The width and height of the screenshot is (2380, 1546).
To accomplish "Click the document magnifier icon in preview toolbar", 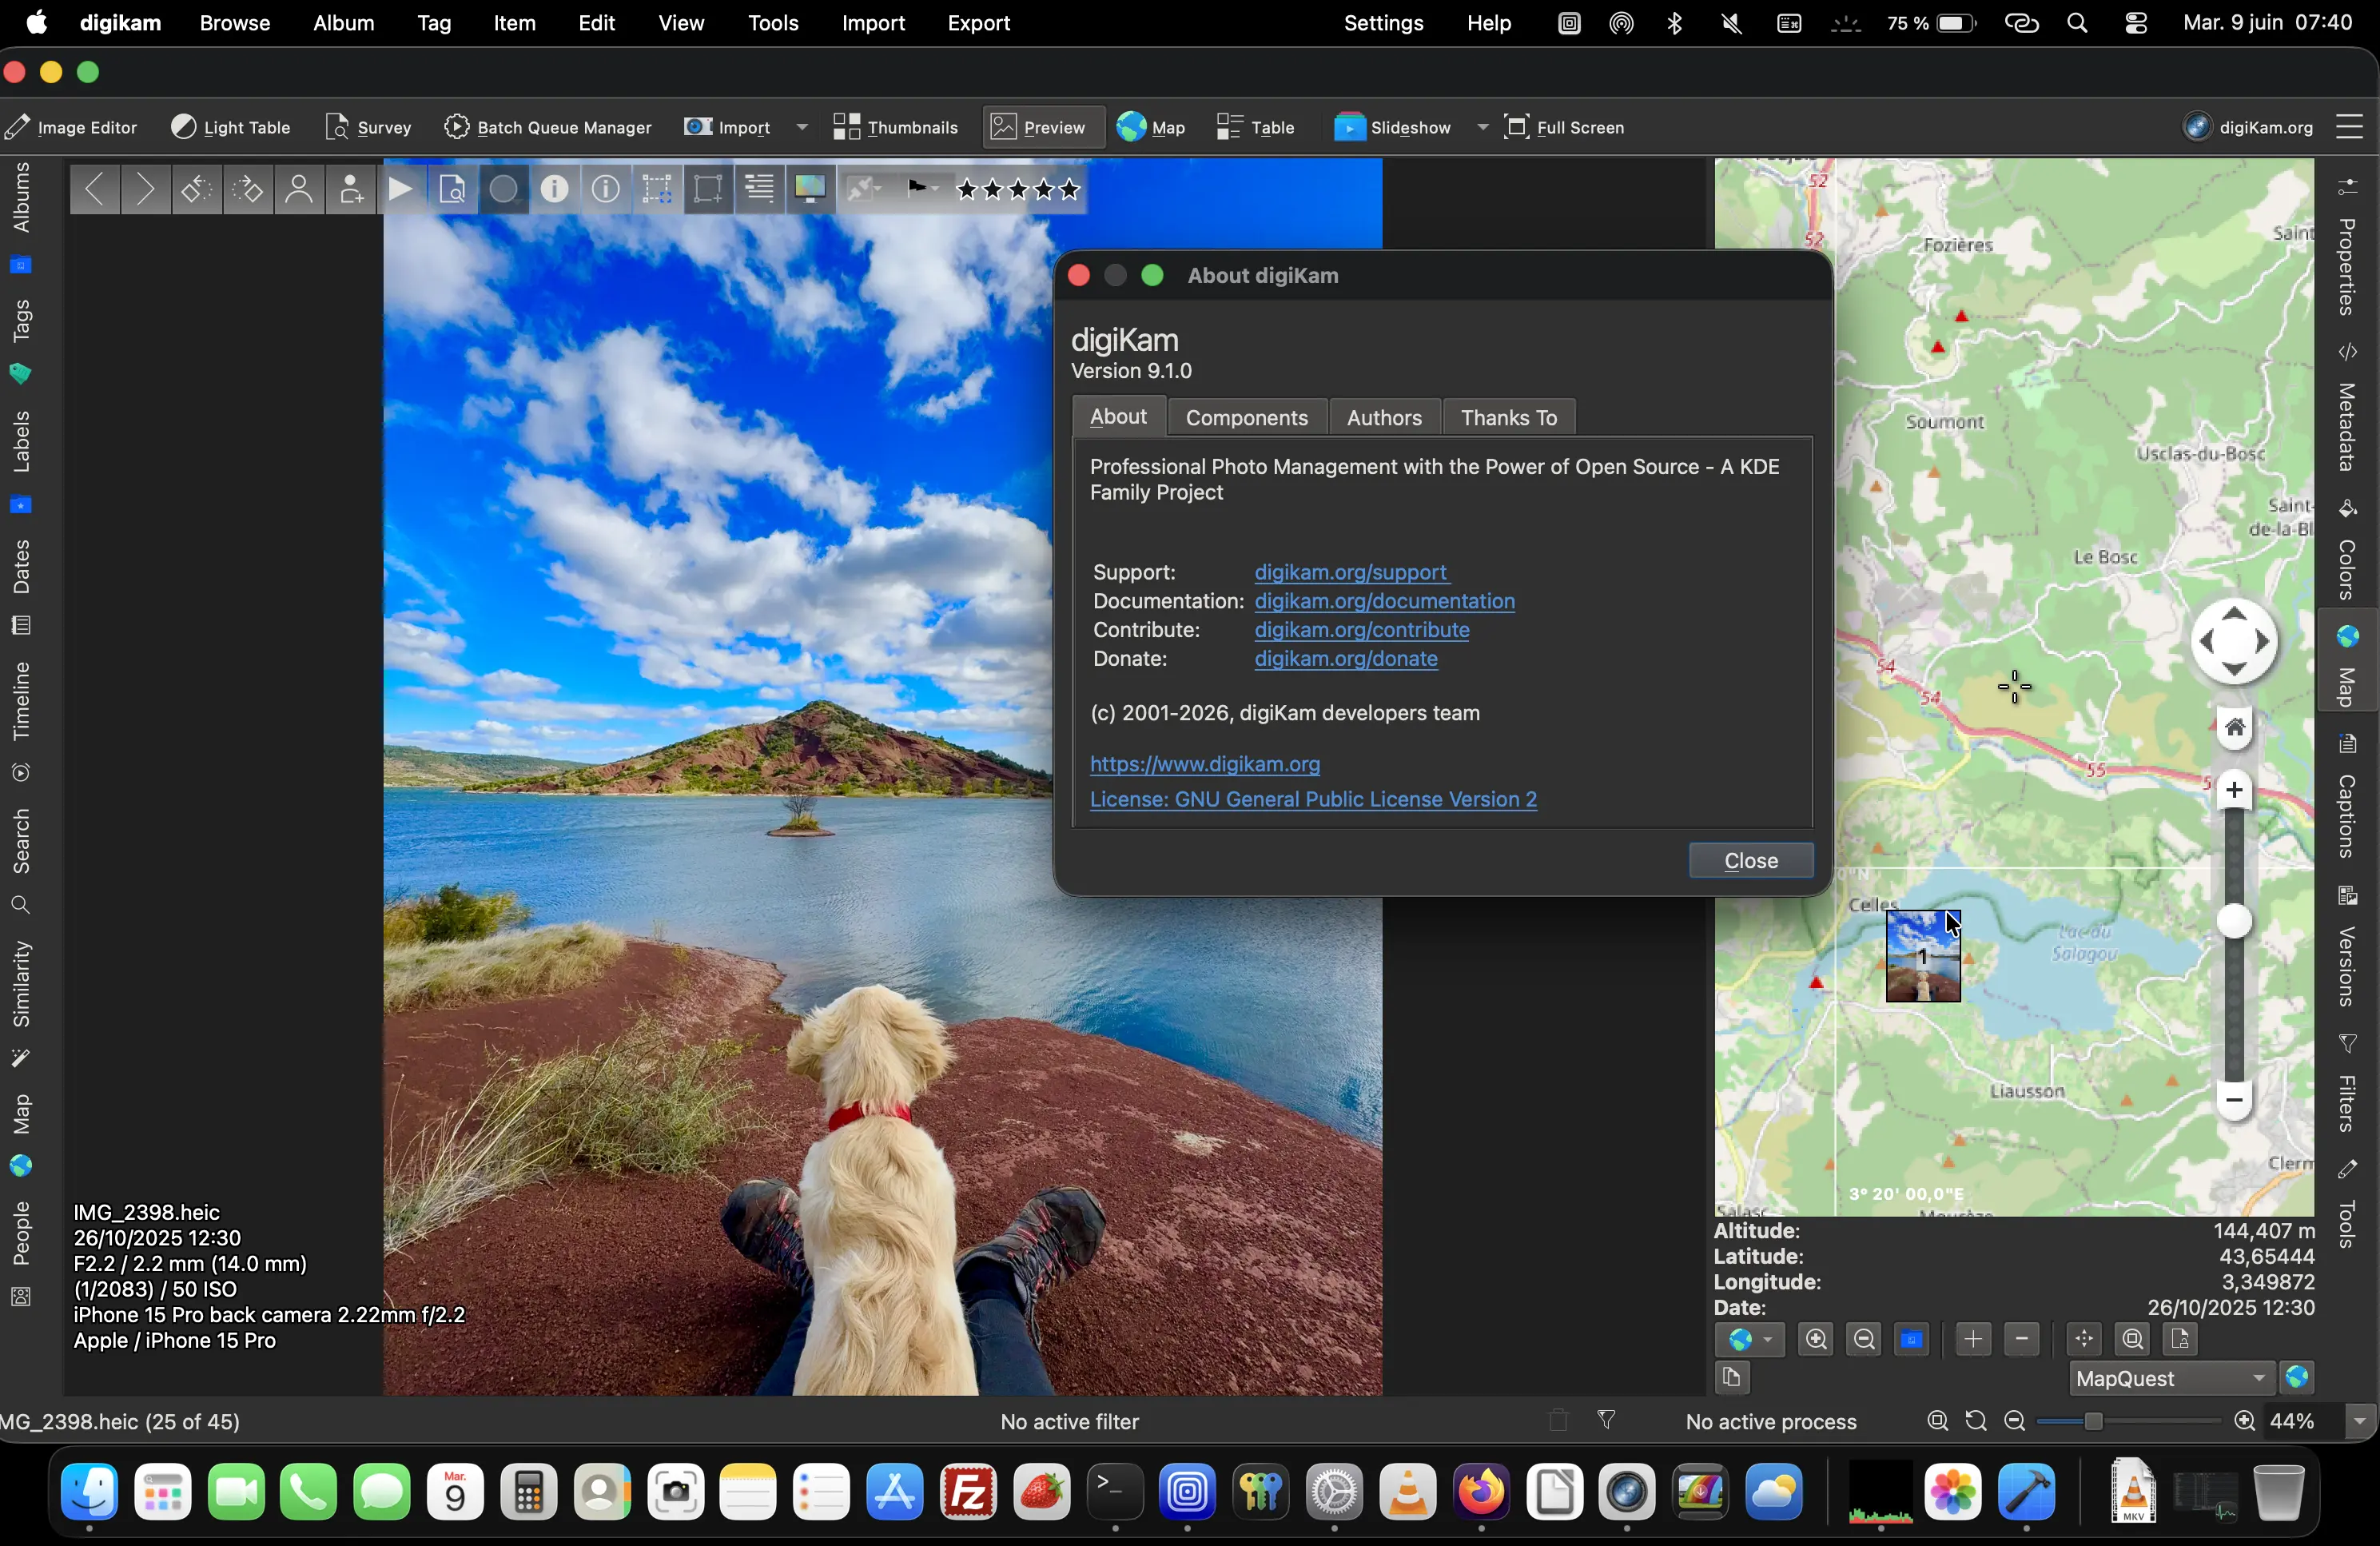I will pyautogui.click(x=452, y=189).
